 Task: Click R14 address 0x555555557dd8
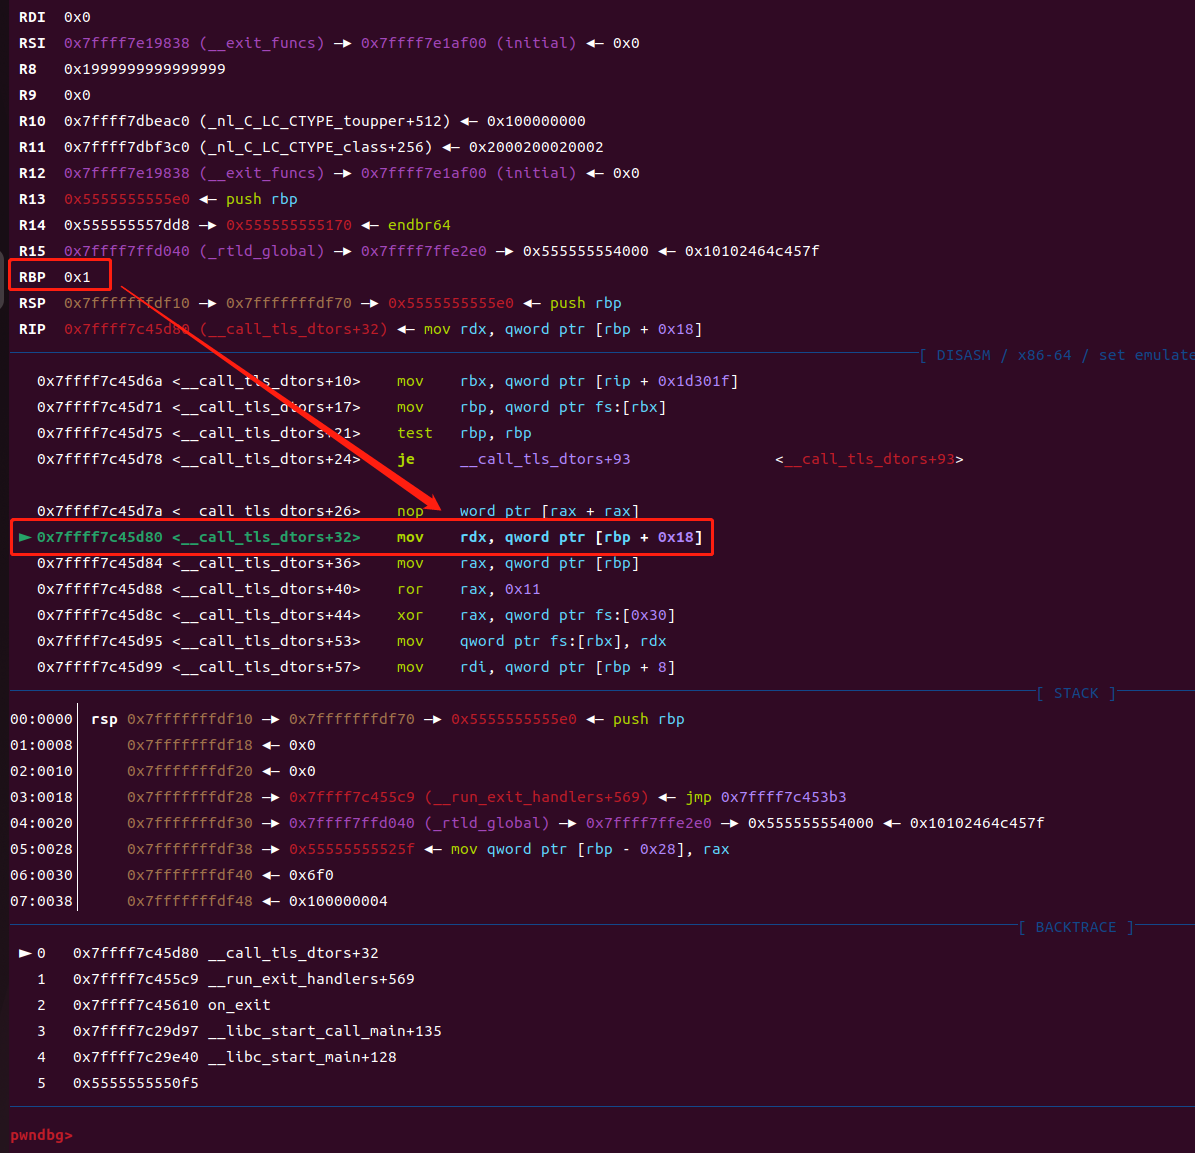pos(127,225)
